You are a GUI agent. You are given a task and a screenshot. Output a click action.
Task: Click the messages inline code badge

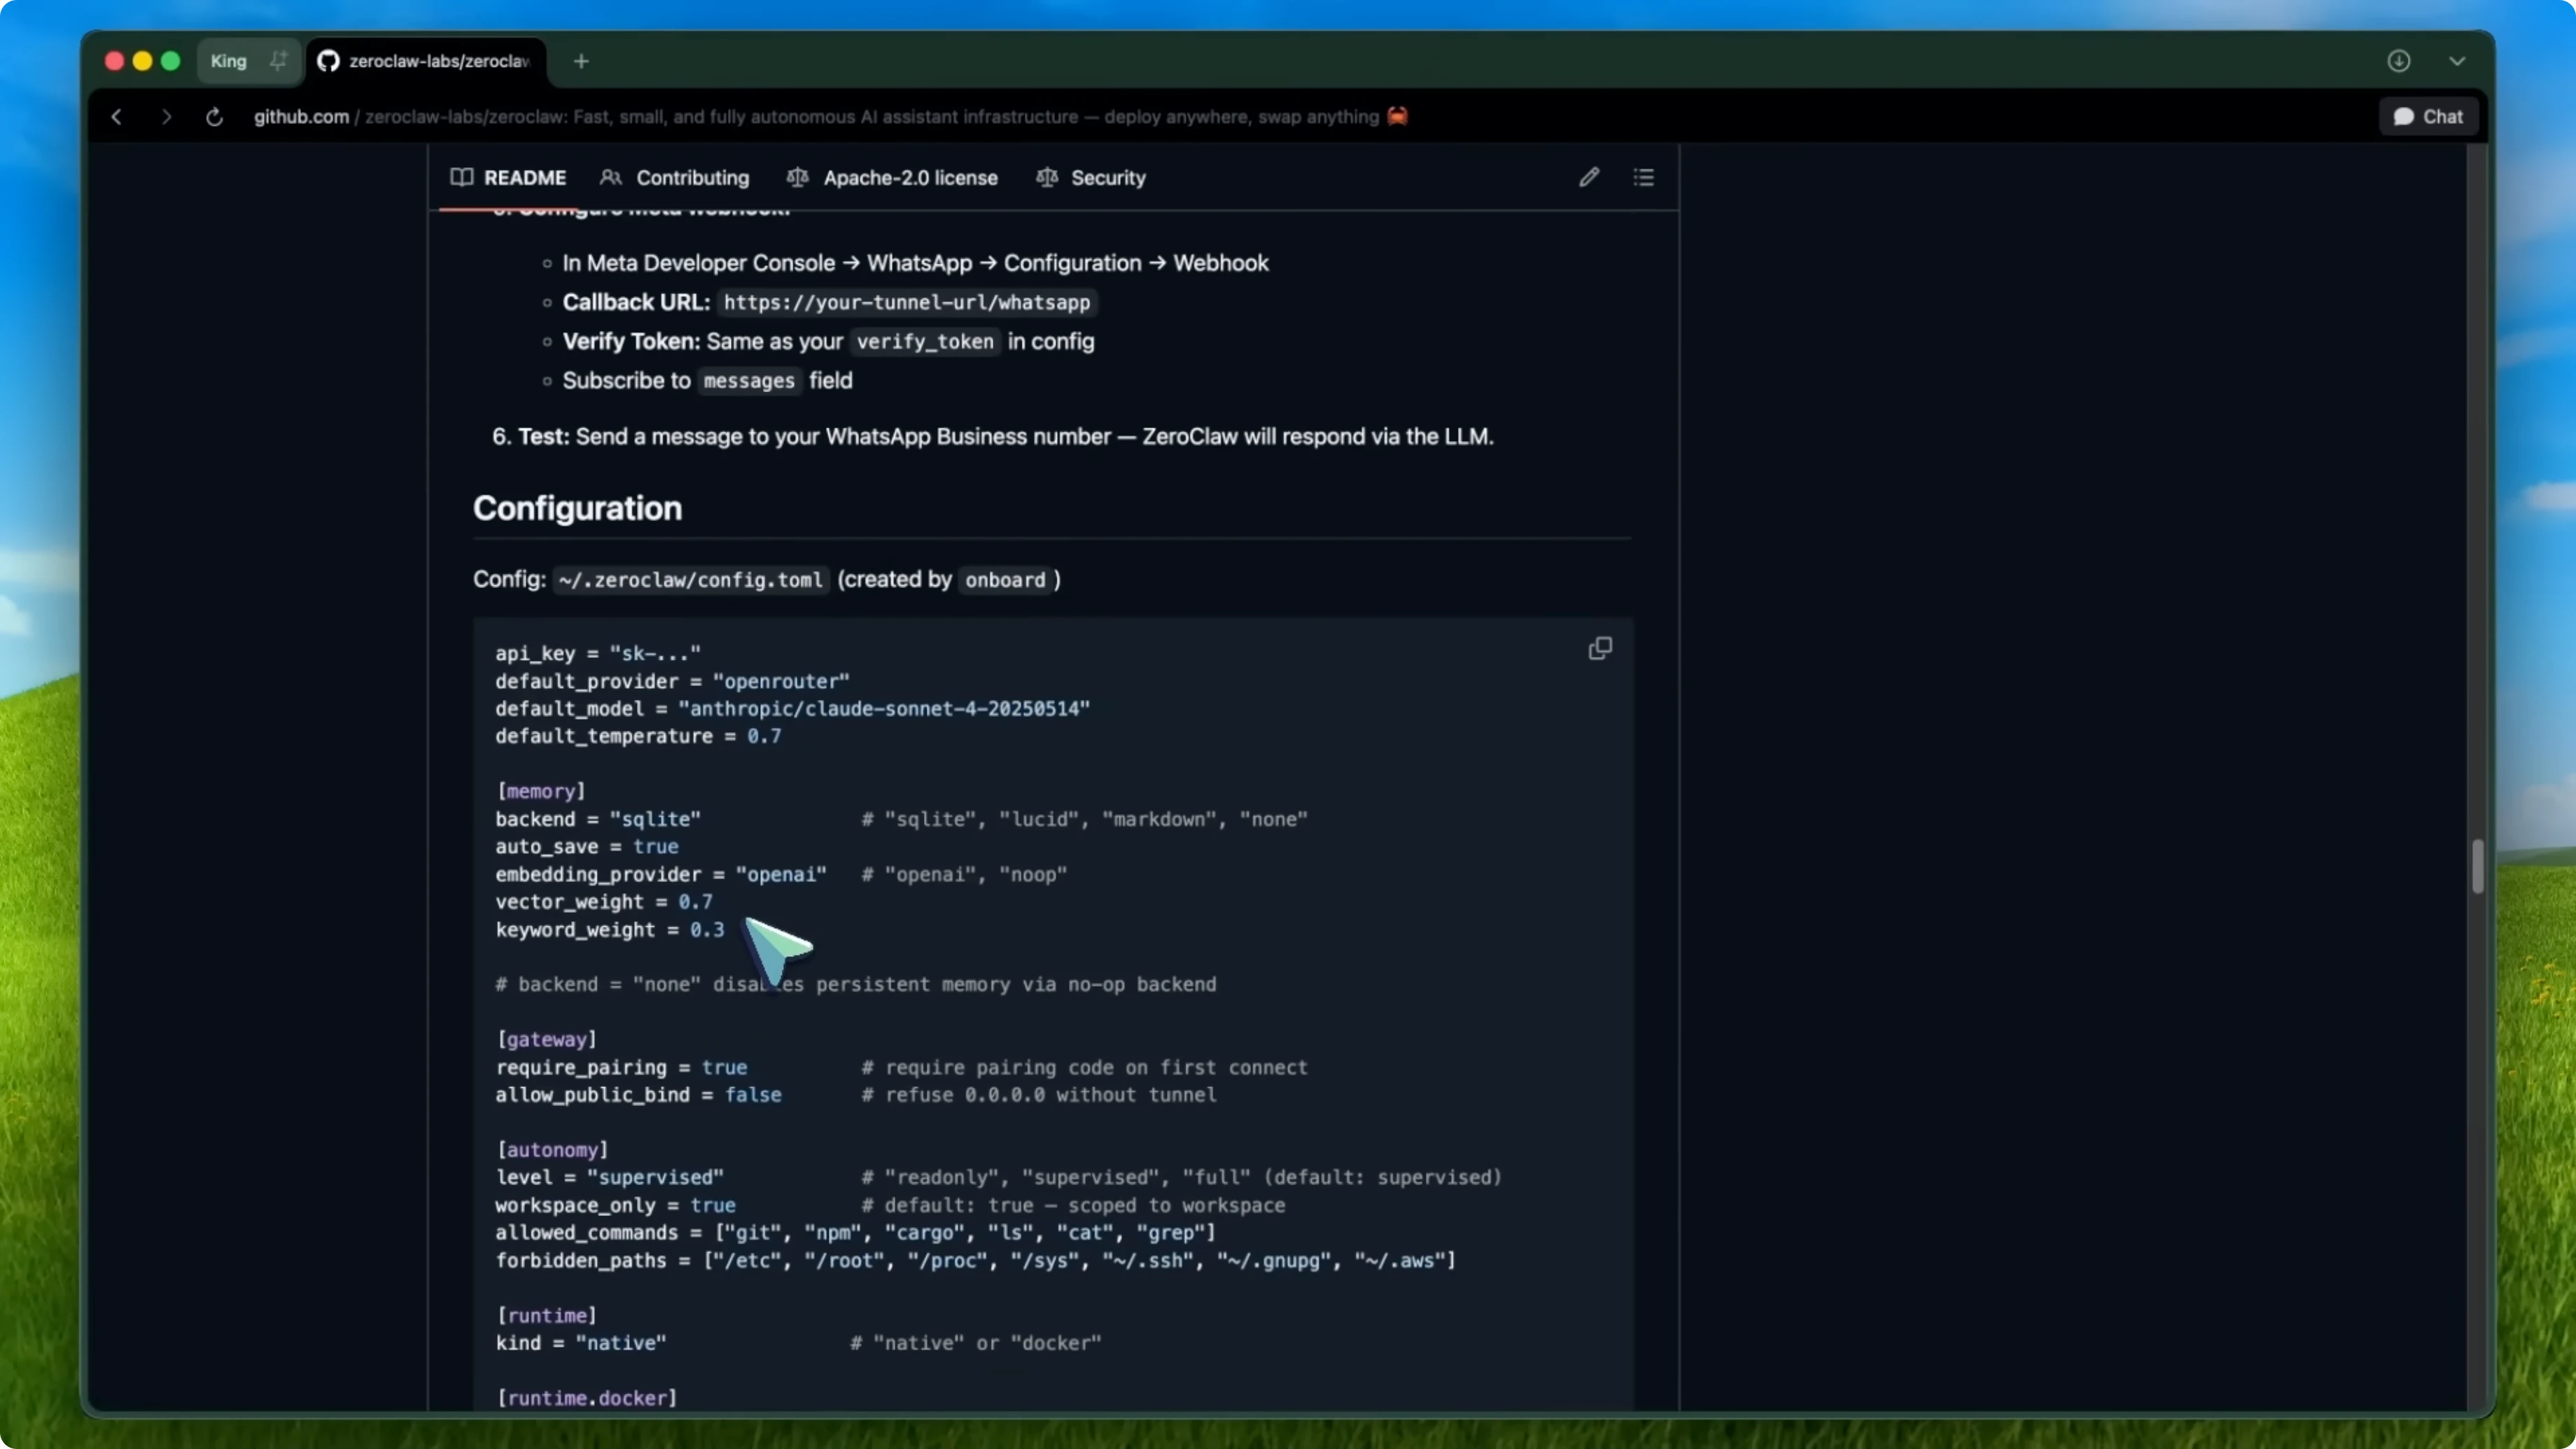pos(748,381)
